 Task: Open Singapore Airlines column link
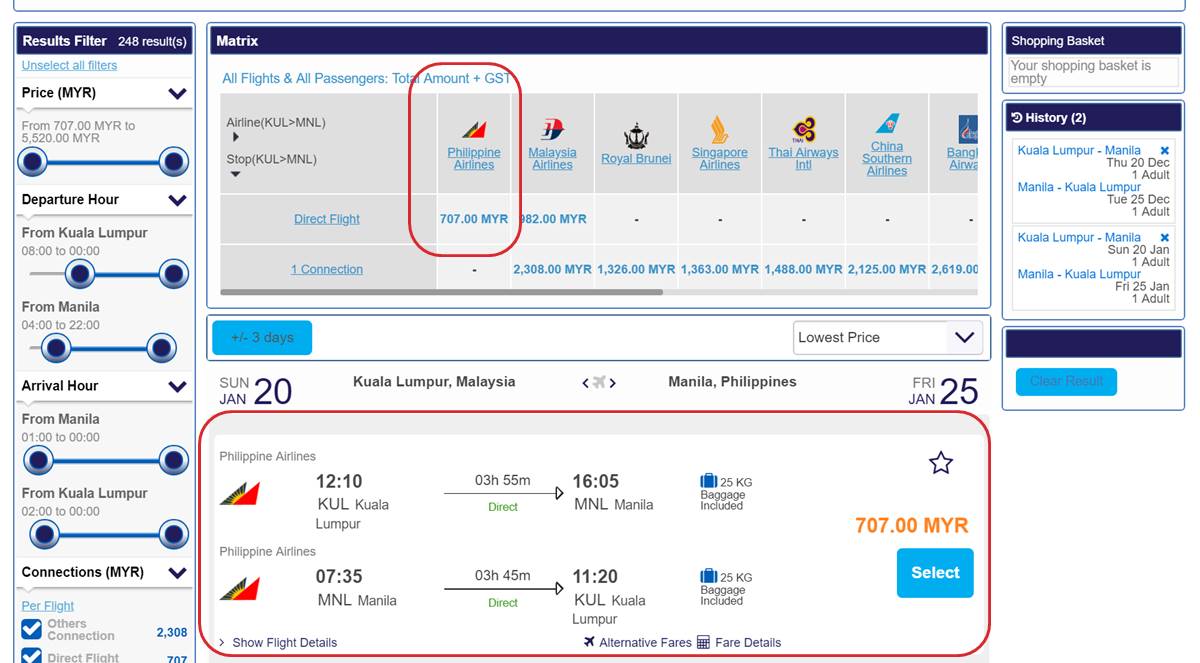pyautogui.click(x=719, y=159)
